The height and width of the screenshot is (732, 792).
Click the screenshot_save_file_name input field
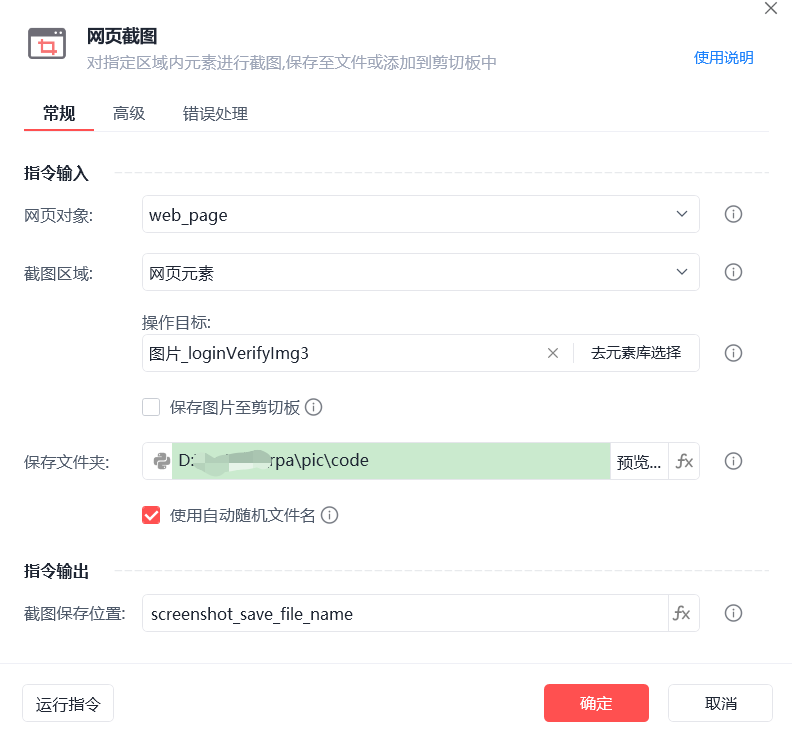400,613
